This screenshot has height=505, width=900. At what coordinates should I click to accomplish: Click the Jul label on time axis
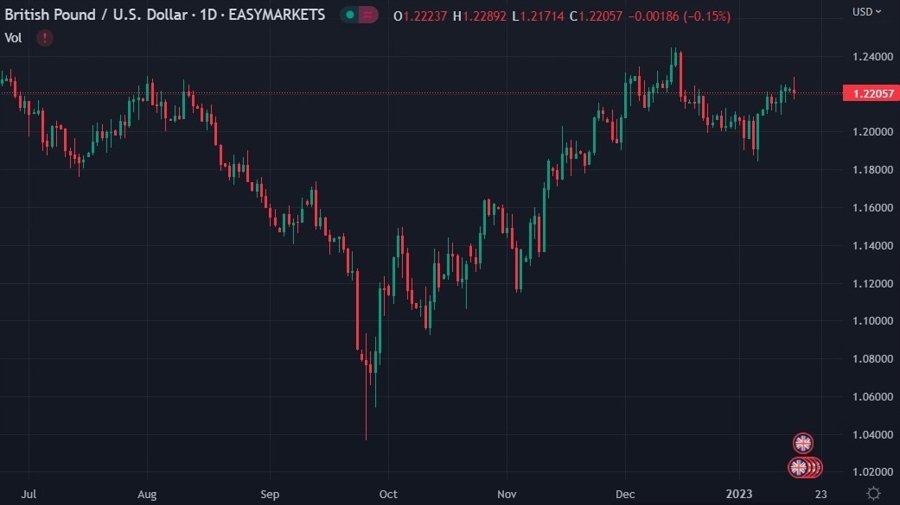coord(28,494)
